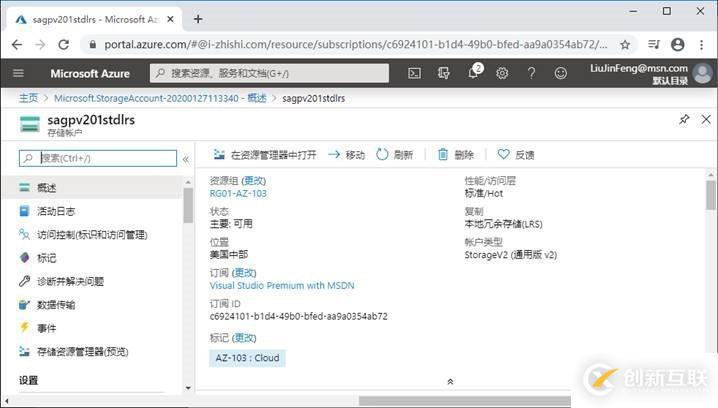Click the browser forward arrow
Viewport: 718px width, 408px height.
(40, 44)
